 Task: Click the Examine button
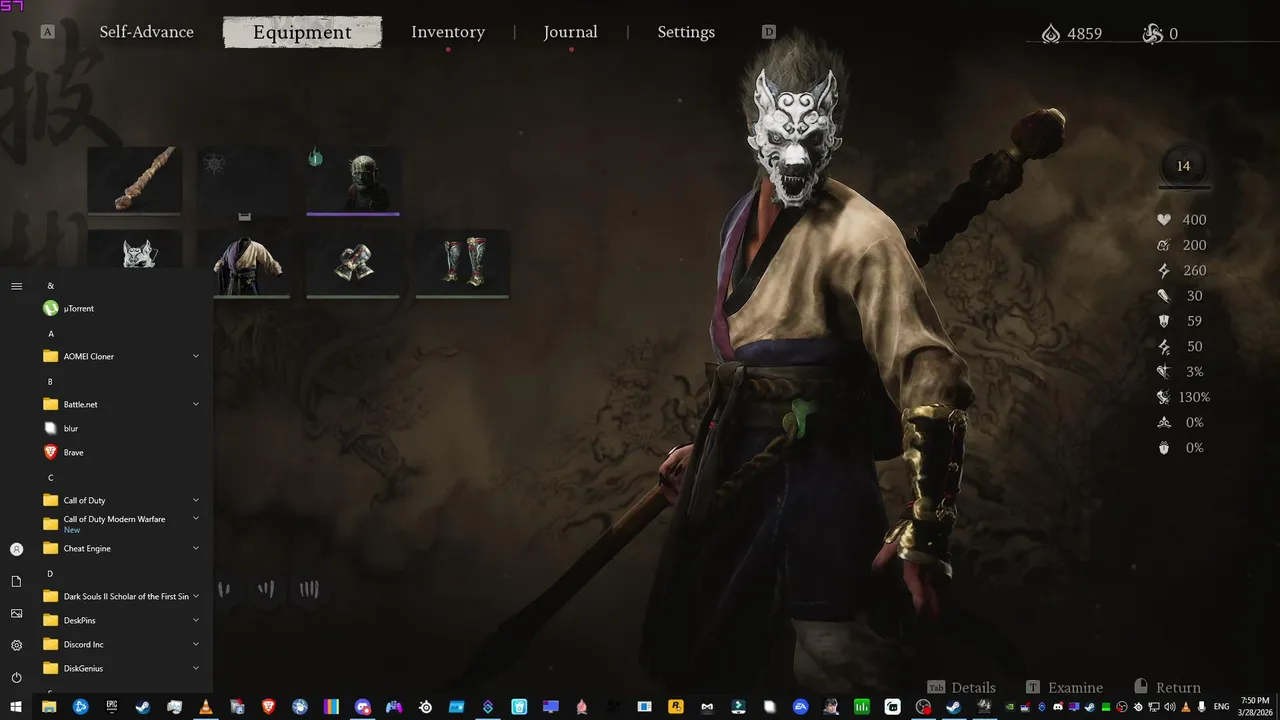(1064, 687)
